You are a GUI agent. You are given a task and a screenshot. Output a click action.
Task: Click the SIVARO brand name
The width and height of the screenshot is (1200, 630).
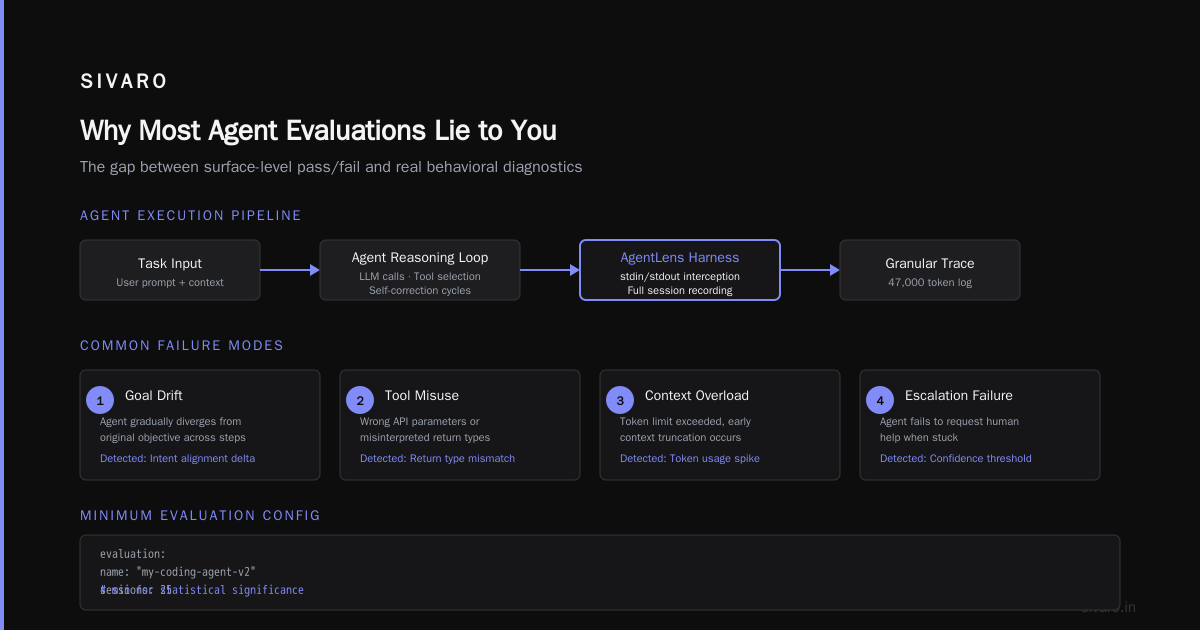pos(124,82)
